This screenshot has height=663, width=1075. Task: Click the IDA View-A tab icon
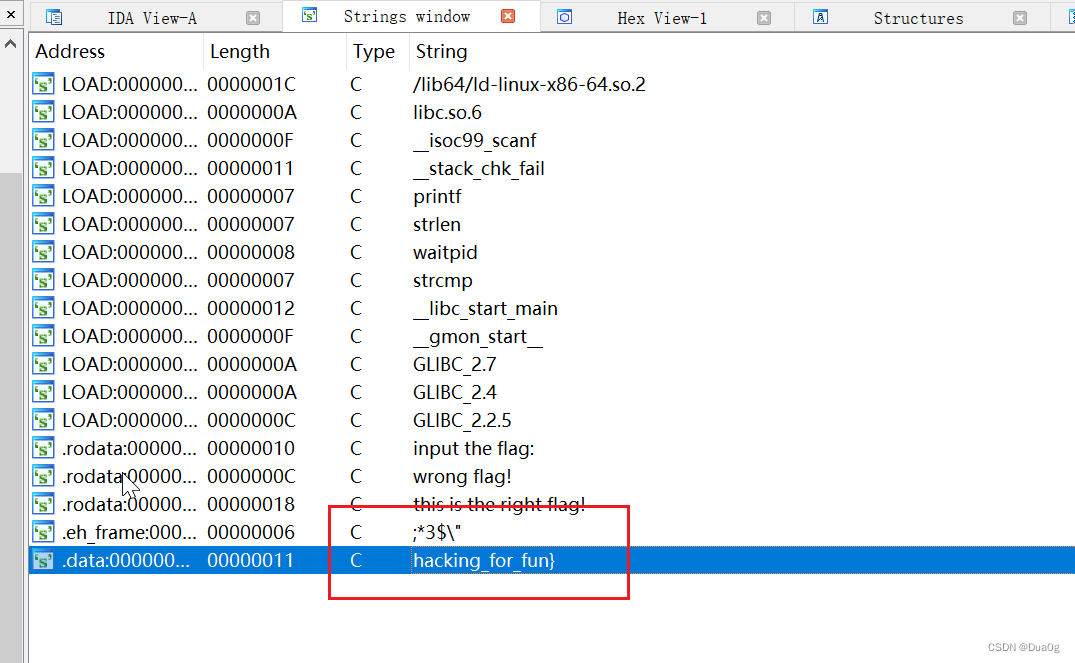point(53,16)
